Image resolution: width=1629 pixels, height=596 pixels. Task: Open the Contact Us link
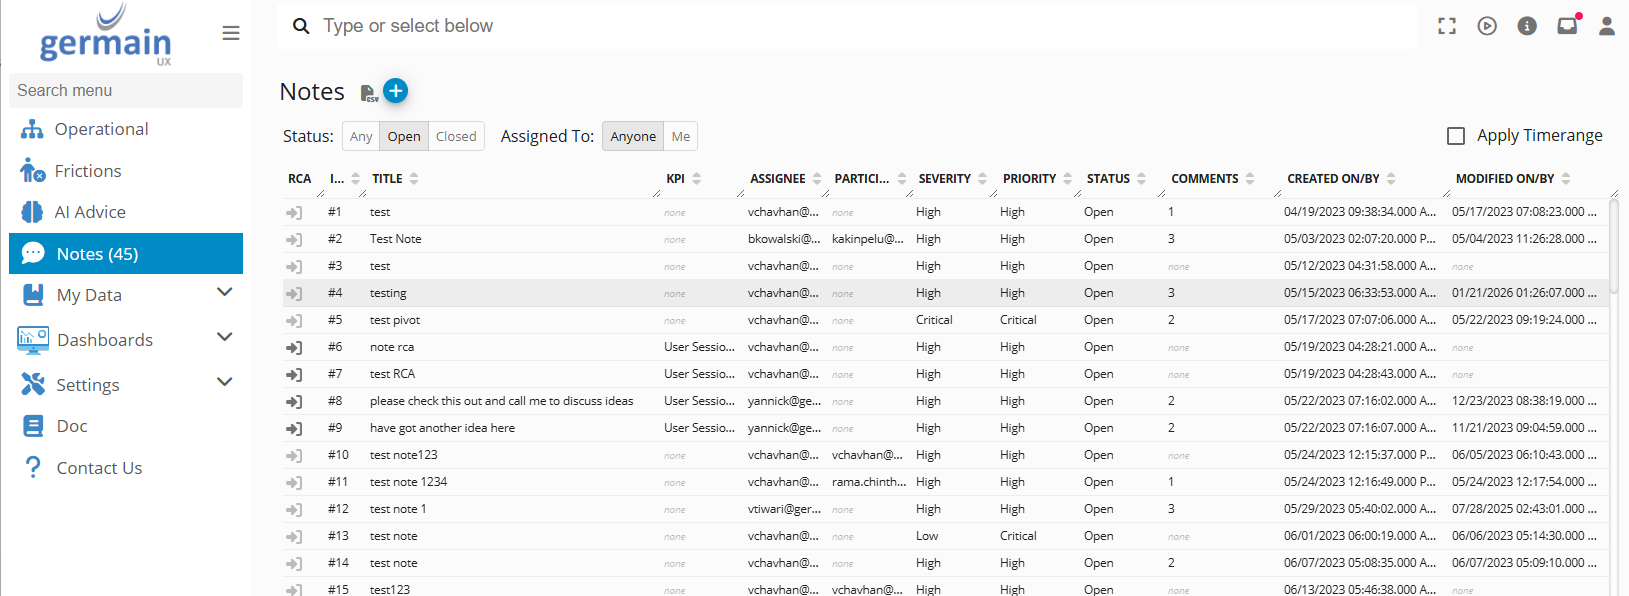pyautogui.click(x=99, y=468)
